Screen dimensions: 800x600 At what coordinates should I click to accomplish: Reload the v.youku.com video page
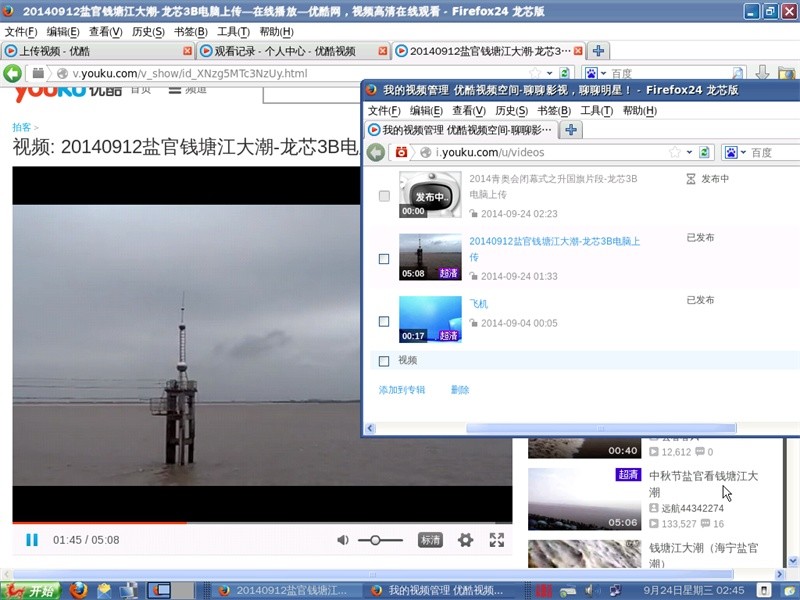pyautogui.click(x=564, y=73)
